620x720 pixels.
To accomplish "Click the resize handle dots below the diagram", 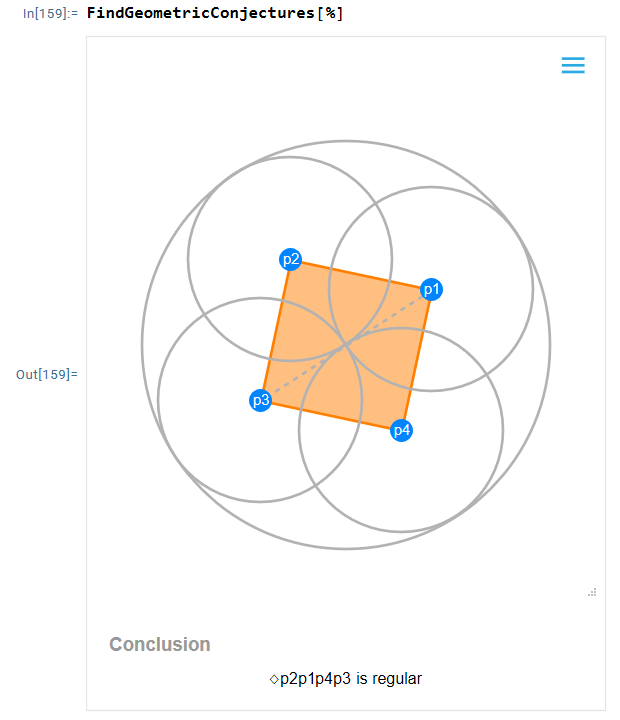I will [592, 592].
